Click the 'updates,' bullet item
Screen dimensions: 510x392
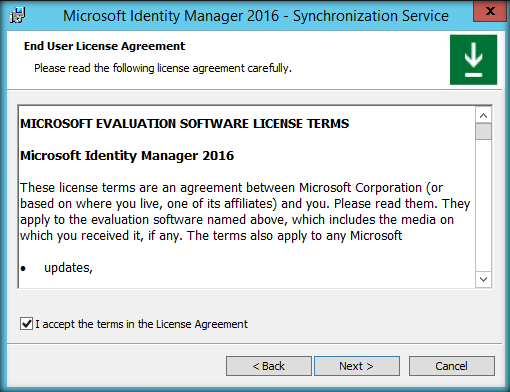pyautogui.click(x=68, y=268)
